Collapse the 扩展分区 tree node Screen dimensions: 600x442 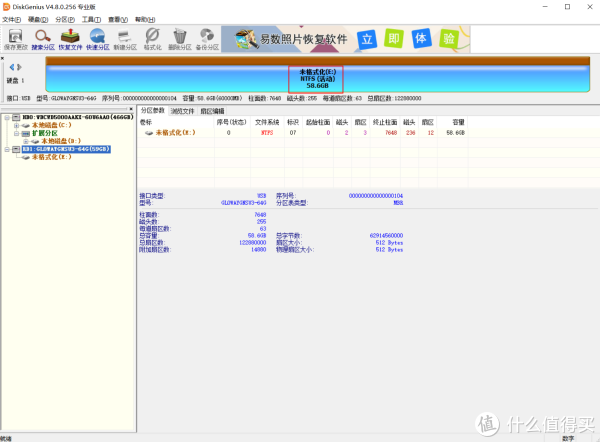16,134
